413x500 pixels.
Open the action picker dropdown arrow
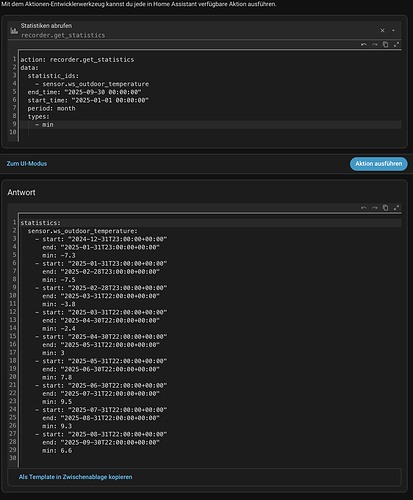tap(393, 30)
